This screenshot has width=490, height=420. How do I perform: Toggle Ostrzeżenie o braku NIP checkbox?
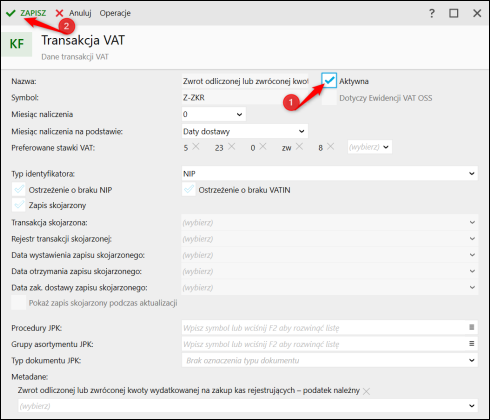19,189
